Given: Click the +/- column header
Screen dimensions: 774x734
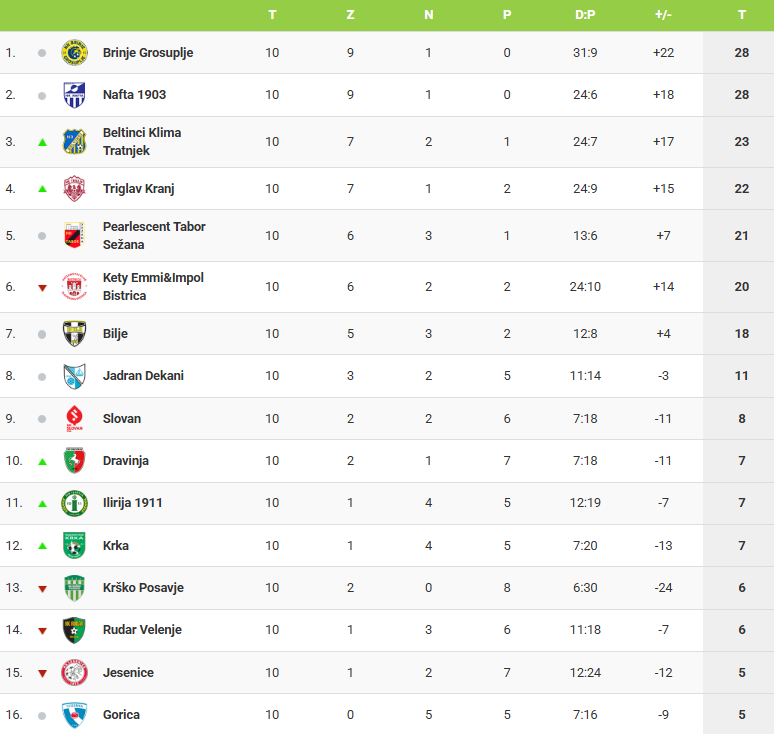Looking at the screenshot, I should pos(663,15).
